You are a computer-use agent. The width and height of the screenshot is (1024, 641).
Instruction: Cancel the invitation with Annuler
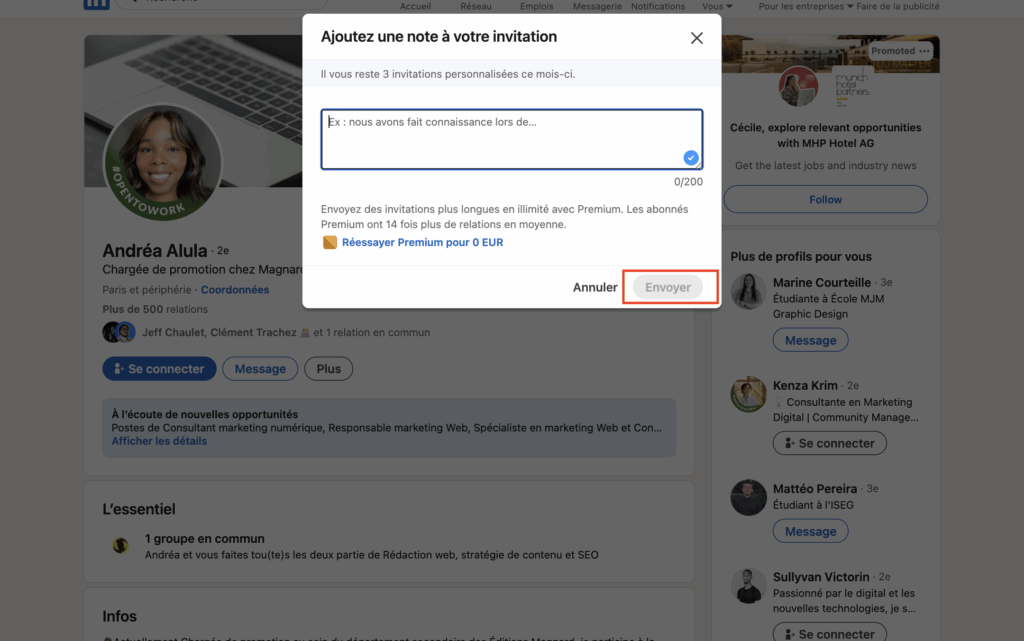pyautogui.click(x=595, y=287)
